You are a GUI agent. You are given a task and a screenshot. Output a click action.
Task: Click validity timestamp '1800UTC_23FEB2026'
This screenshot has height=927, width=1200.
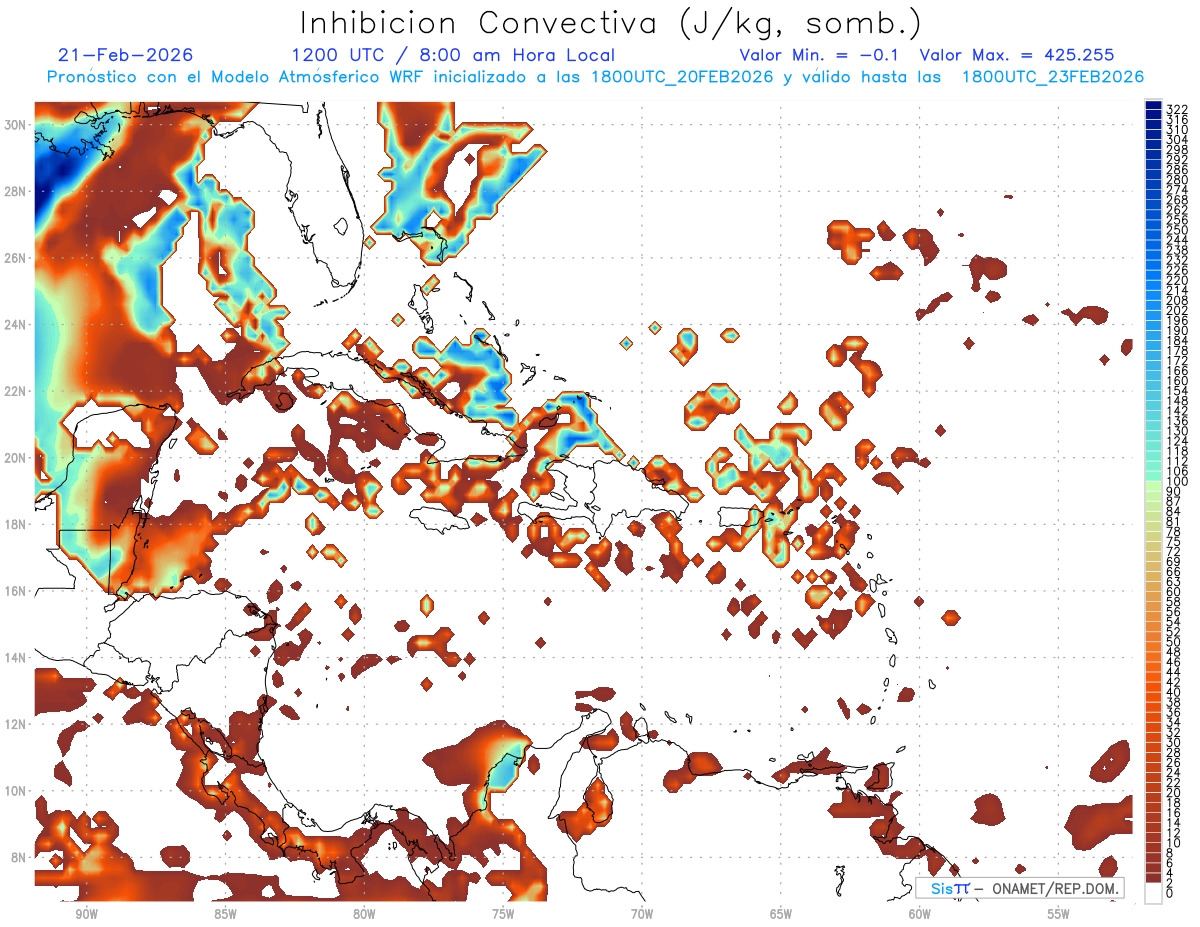[x=1053, y=77]
